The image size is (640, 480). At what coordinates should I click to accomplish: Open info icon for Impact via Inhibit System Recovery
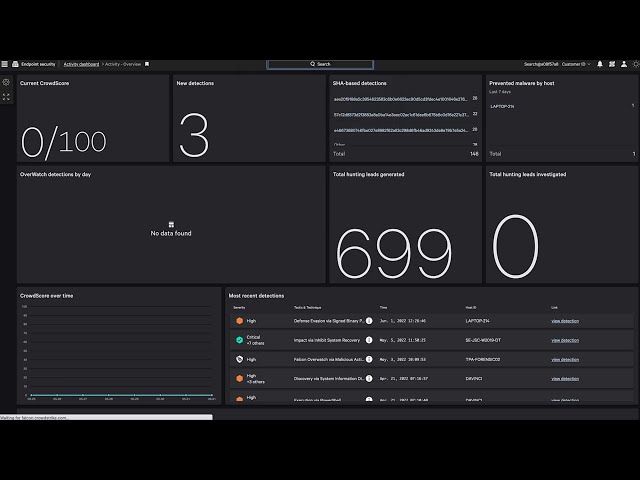[369, 340]
